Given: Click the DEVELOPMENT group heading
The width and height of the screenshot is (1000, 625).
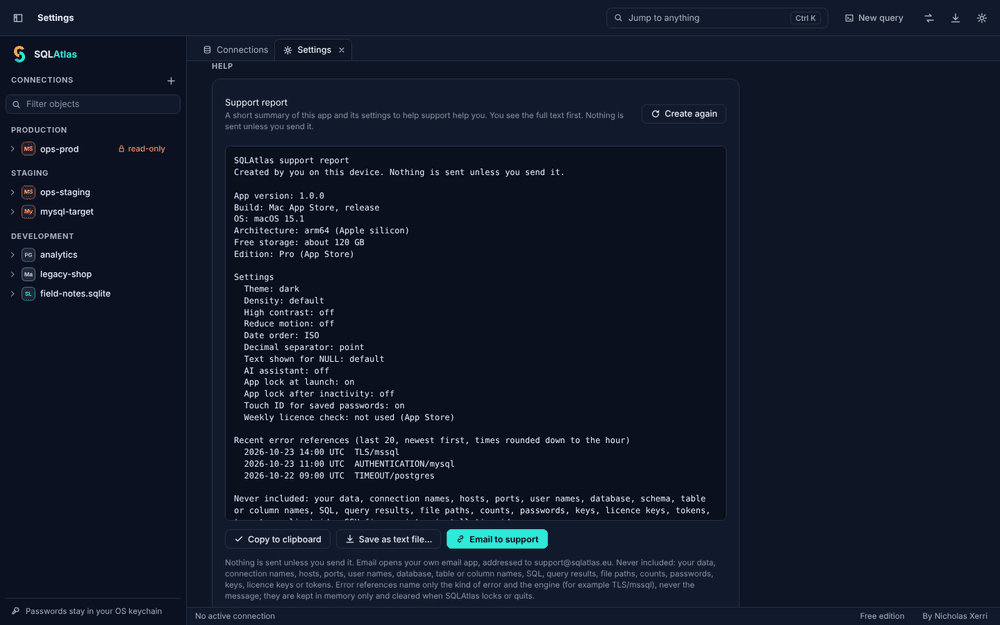Looking at the screenshot, I should [x=42, y=236].
